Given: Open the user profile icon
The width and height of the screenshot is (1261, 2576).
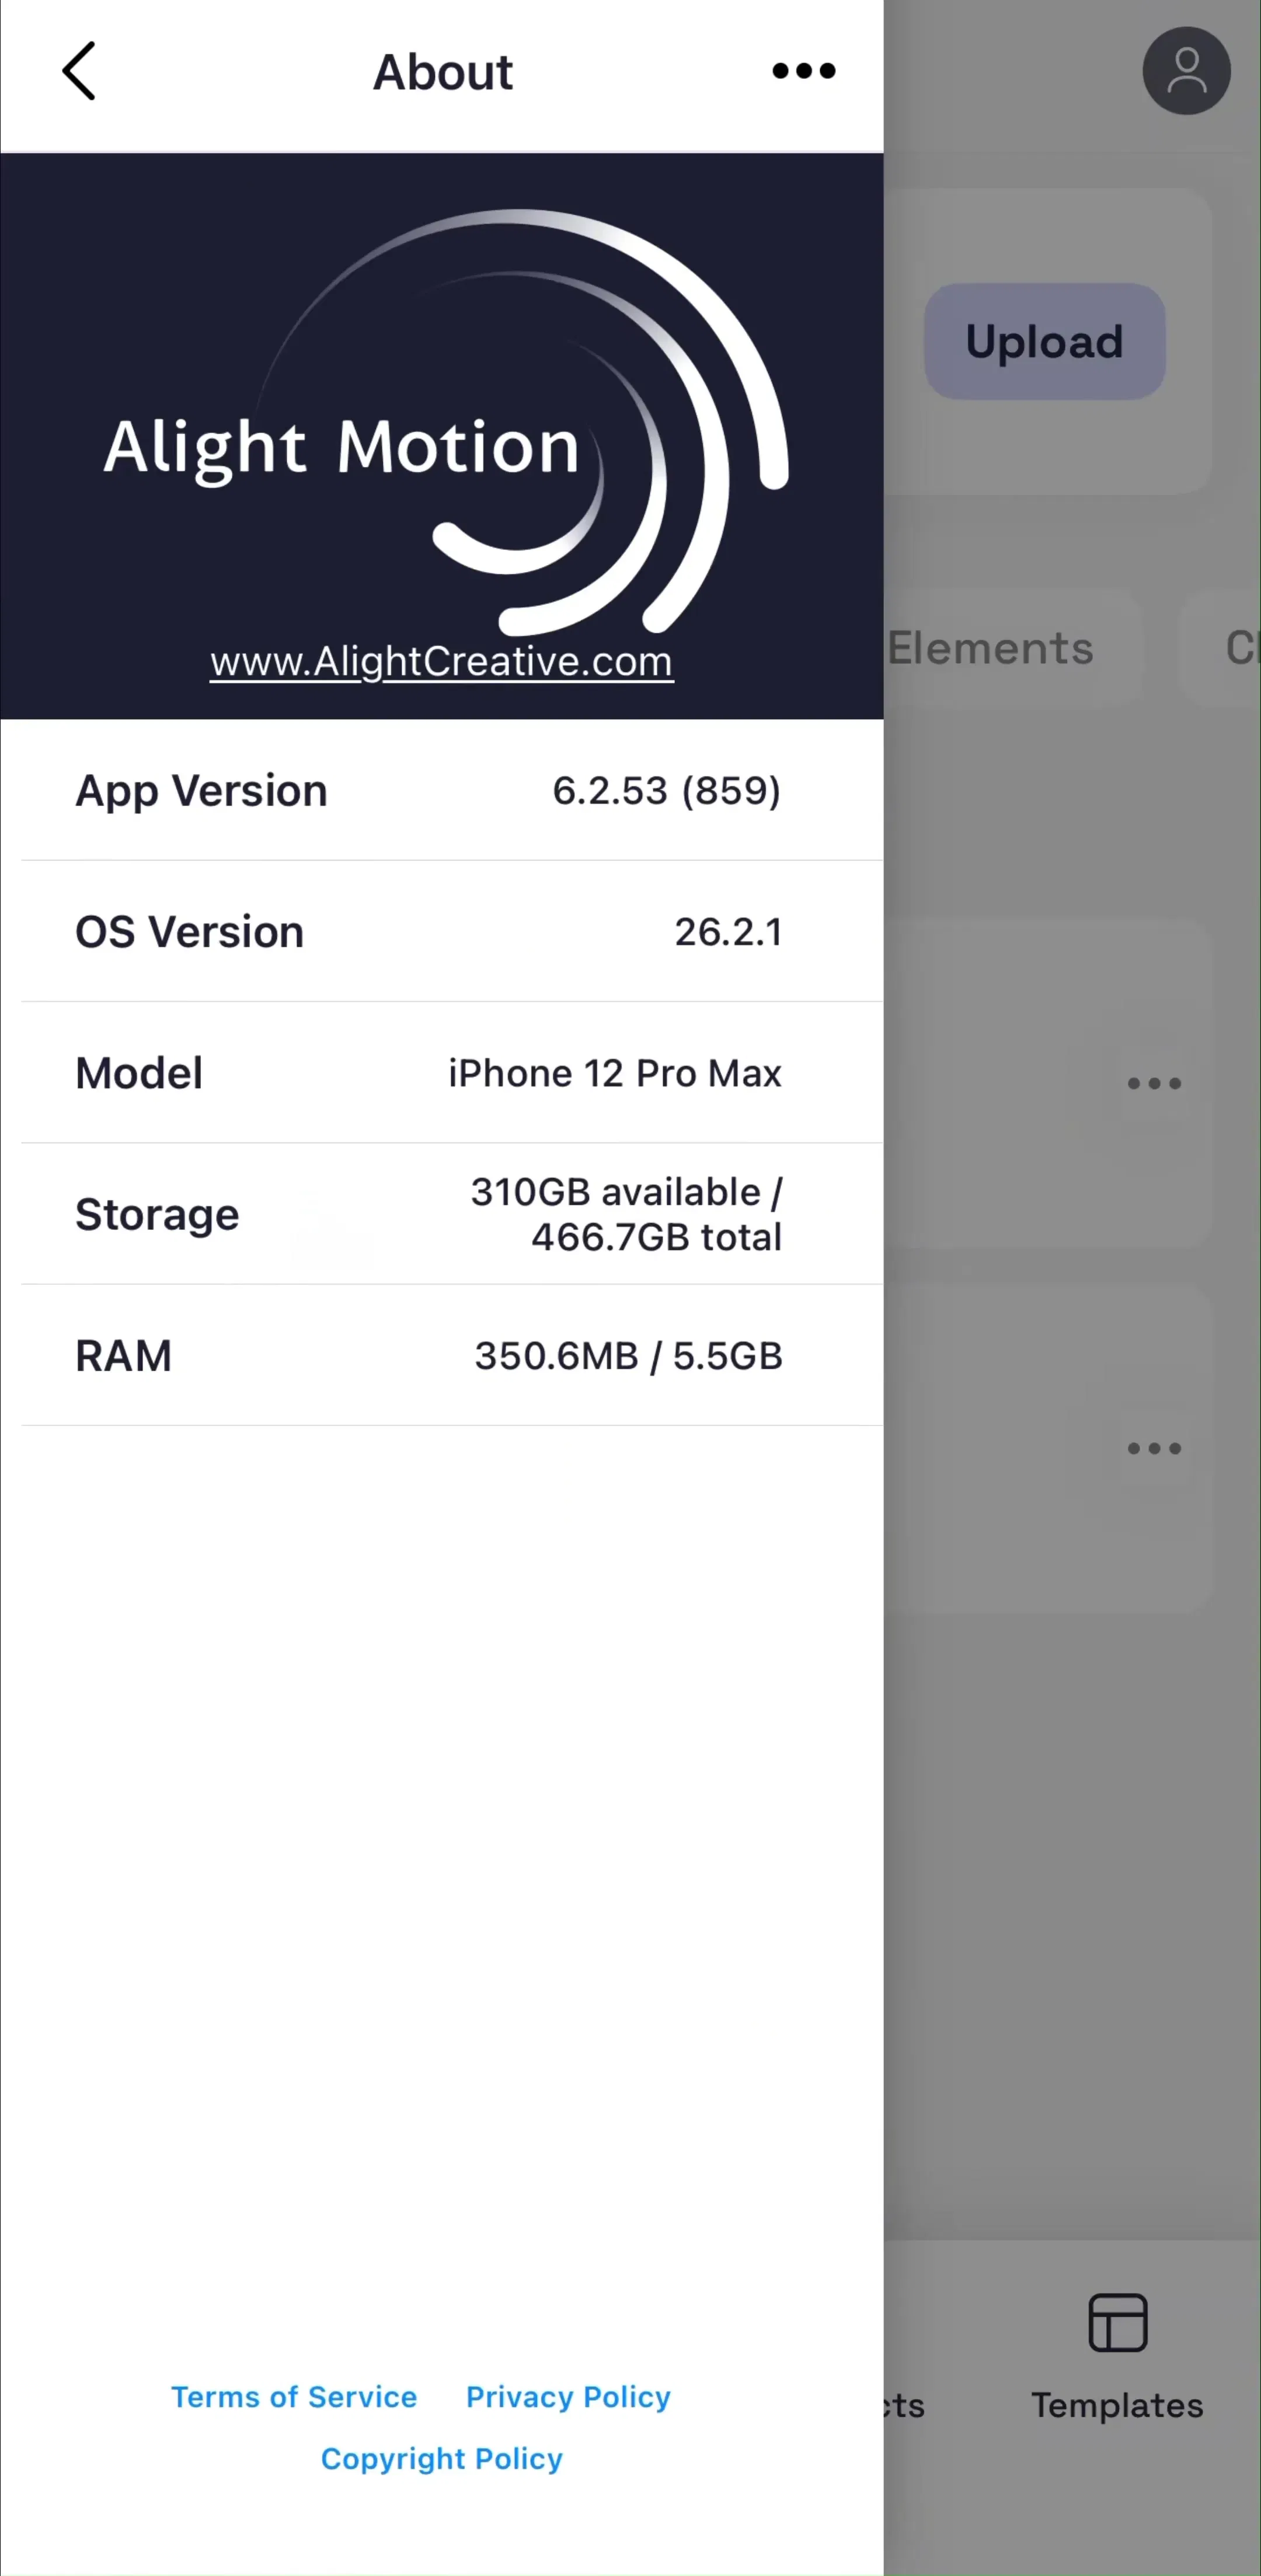Looking at the screenshot, I should (x=1186, y=71).
